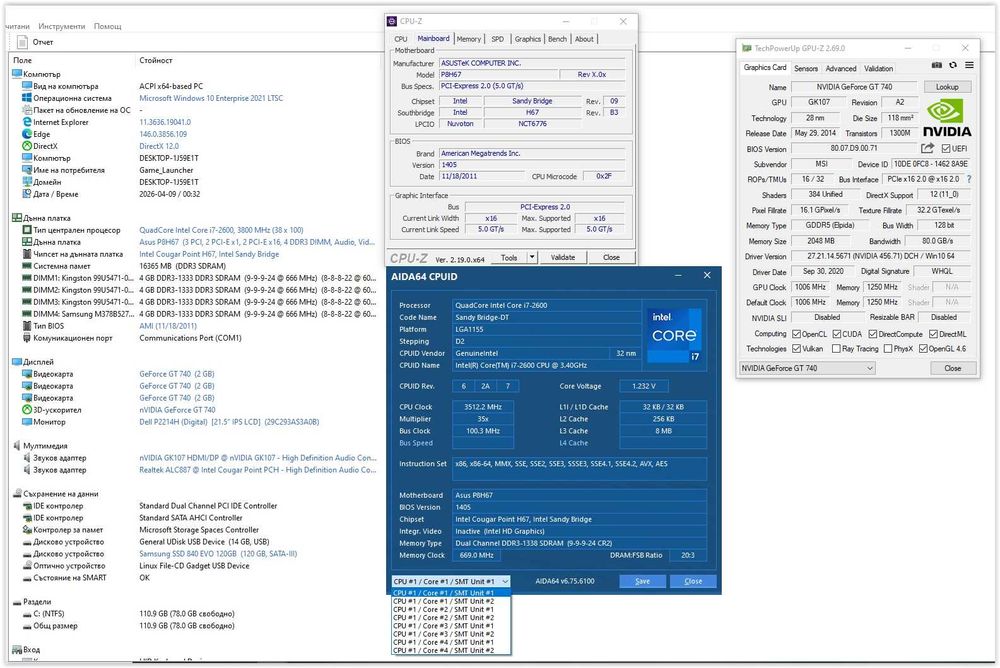Click the GPU-Z screenshot camera icon

[x=936, y=65]
